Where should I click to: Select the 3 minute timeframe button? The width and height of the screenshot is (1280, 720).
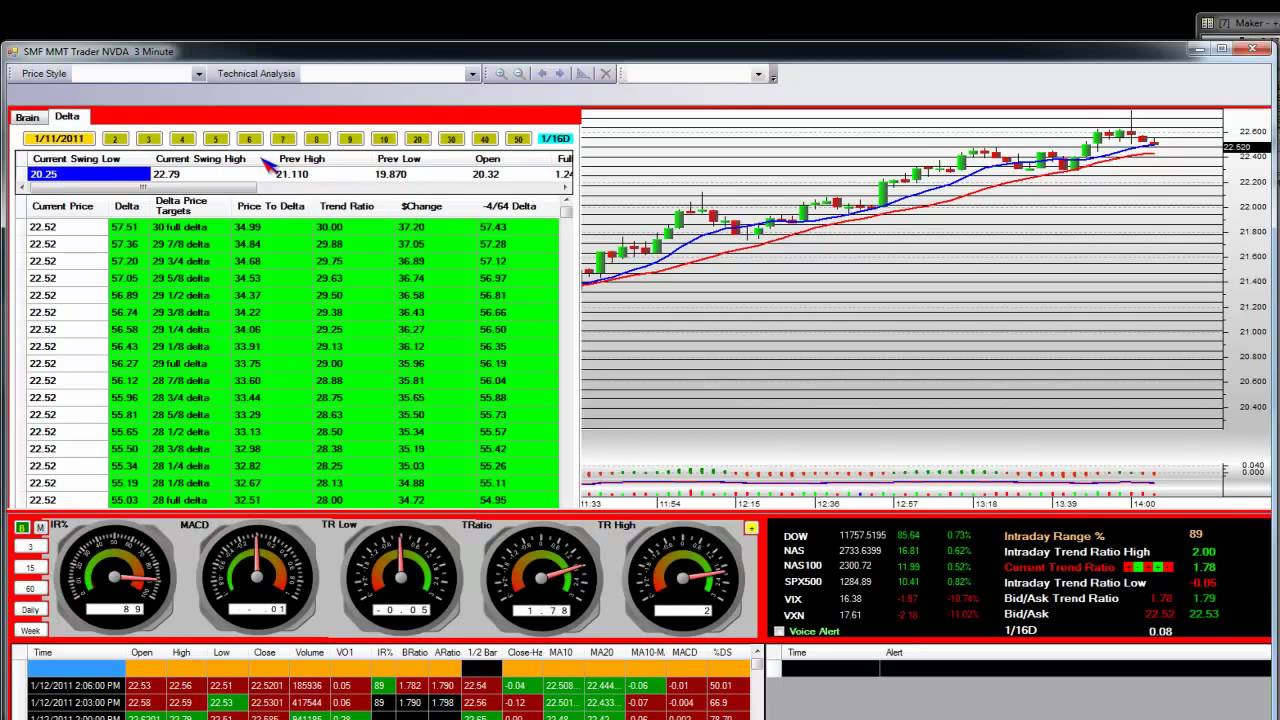[30, 547]
